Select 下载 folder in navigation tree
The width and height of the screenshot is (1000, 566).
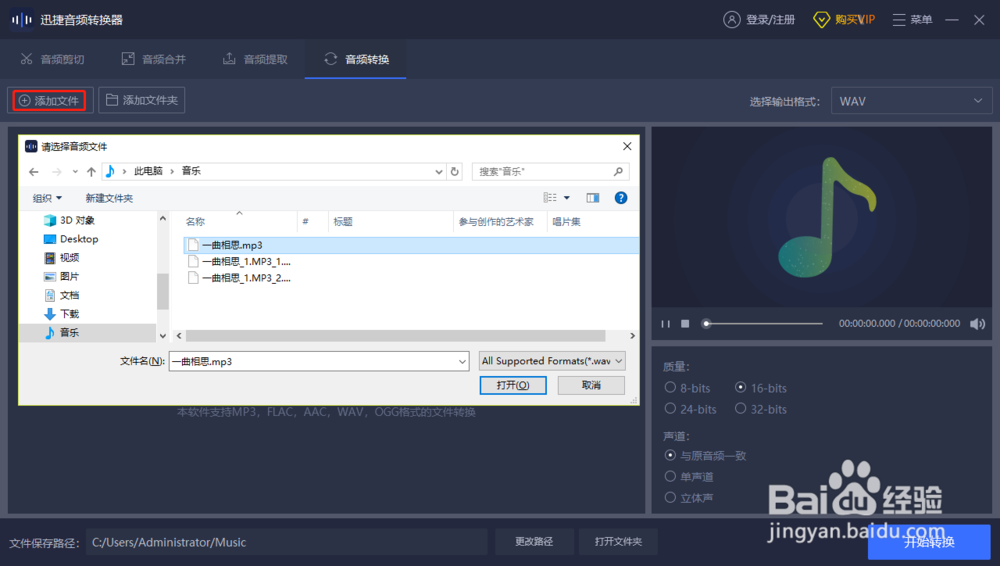(61, 314)
